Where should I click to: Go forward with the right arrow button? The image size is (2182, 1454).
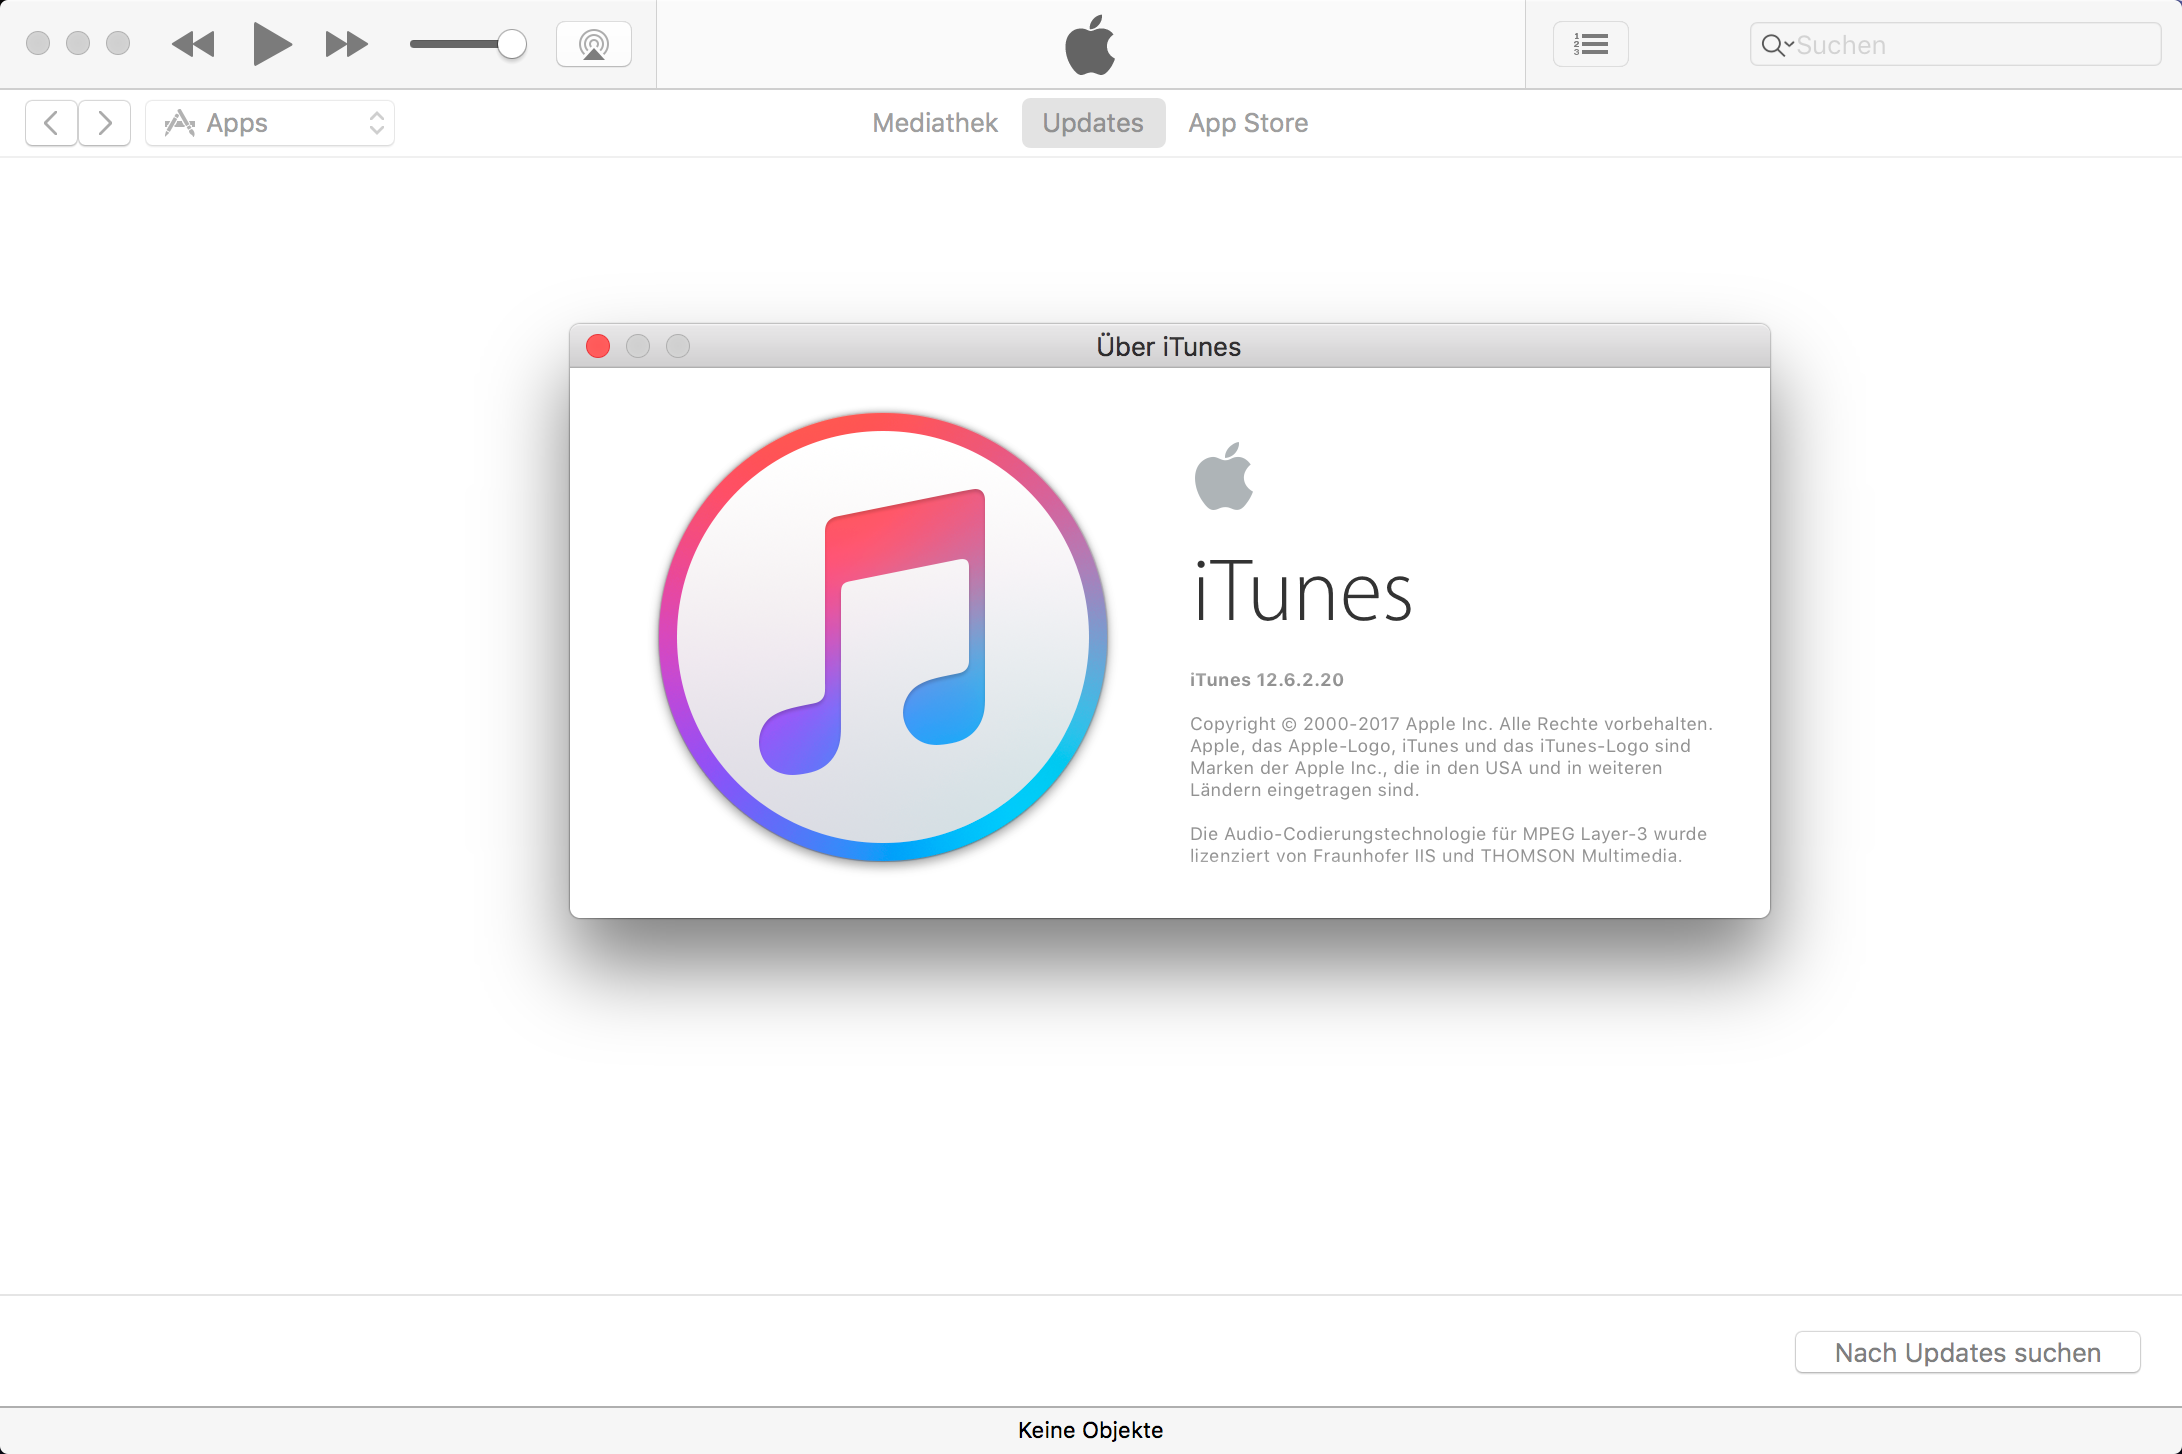[105, 123]
